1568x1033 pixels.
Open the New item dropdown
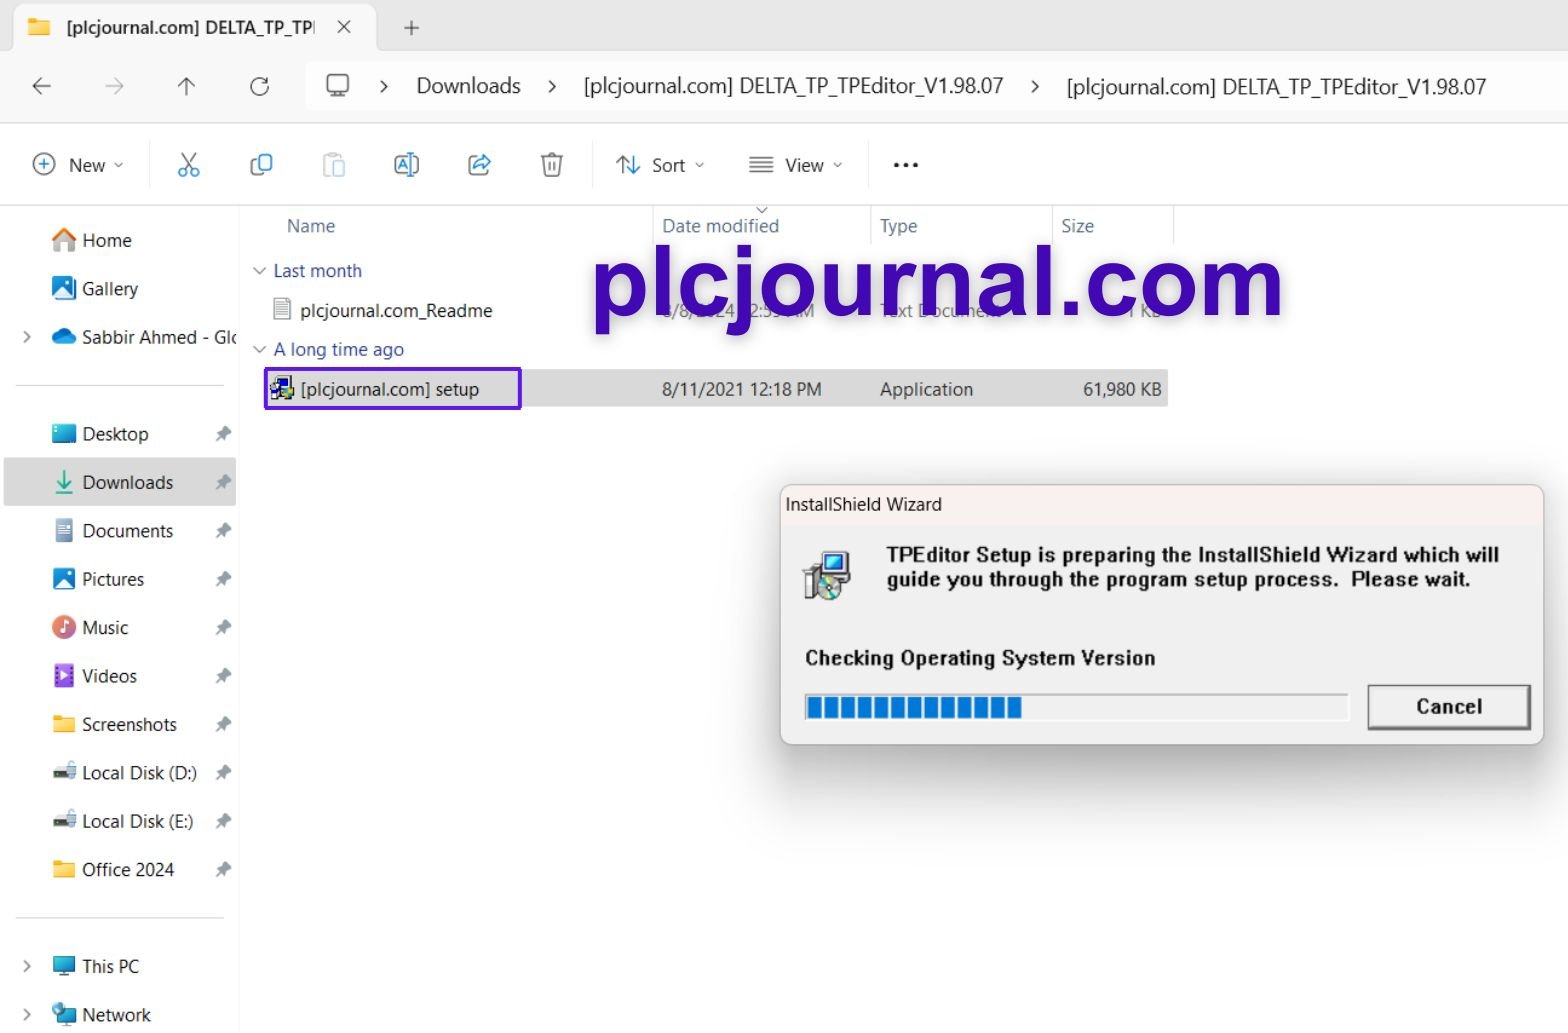click(x=78, y=165)
